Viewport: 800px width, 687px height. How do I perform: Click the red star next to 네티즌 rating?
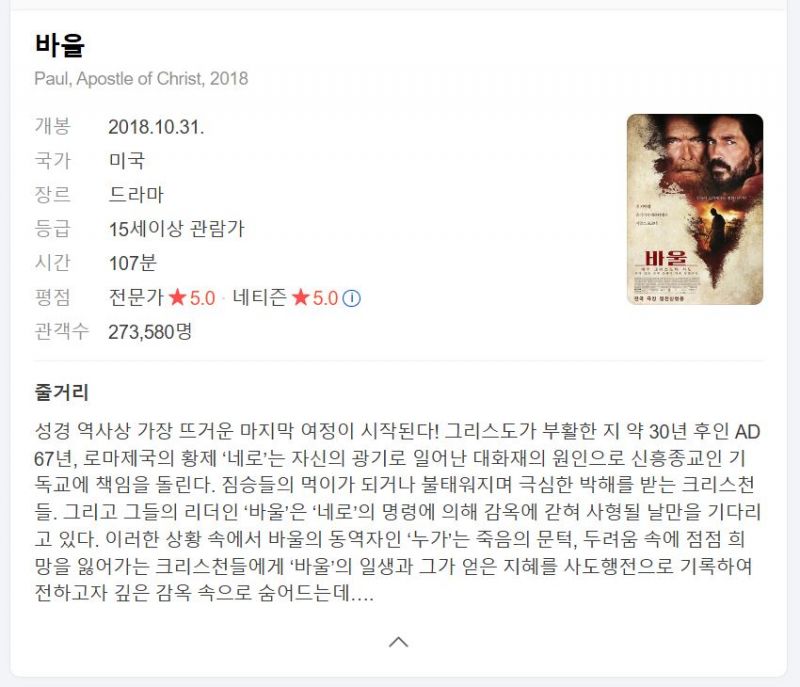(301, 297)
